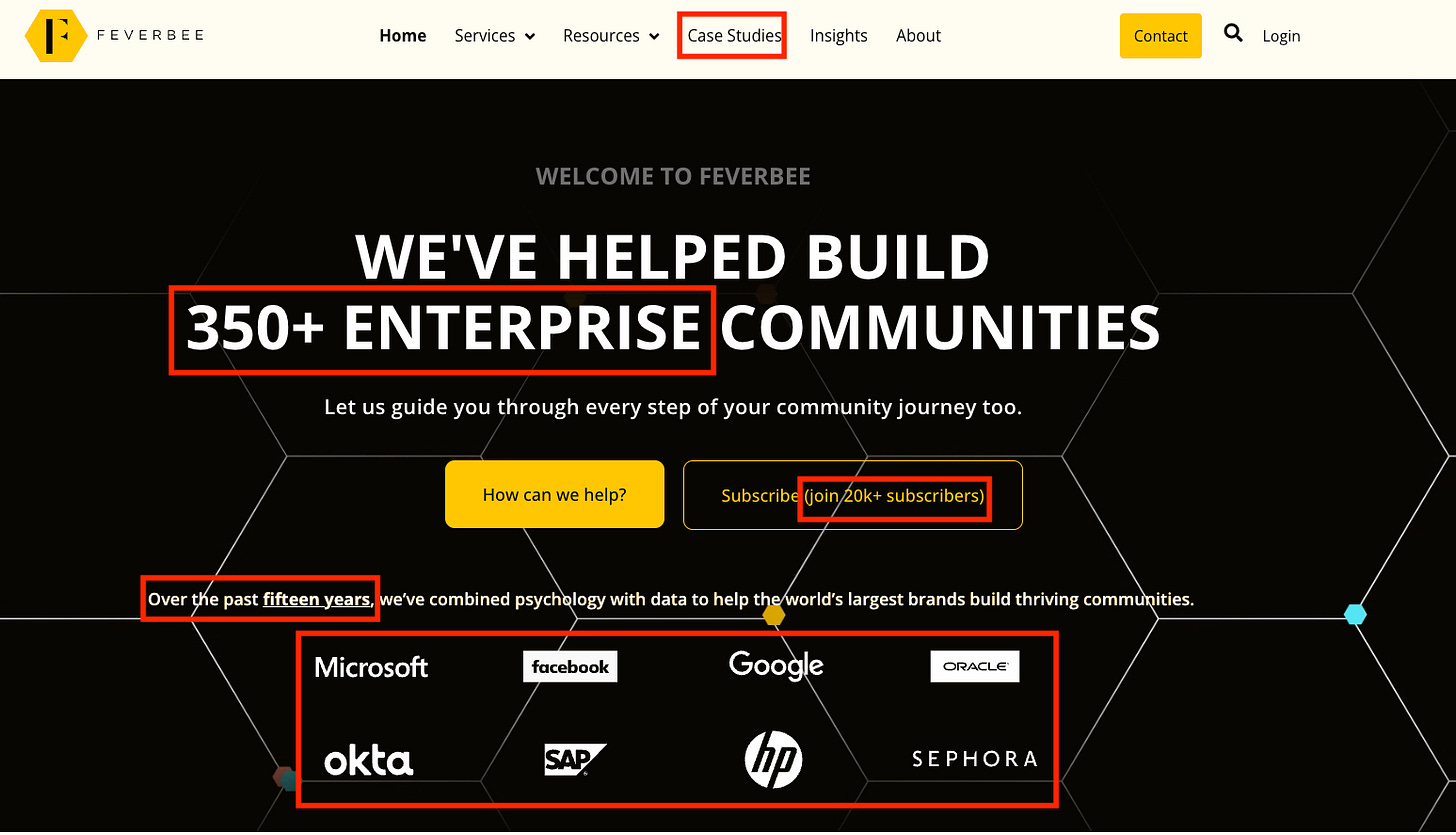Image resolution: width=1456 pixels, height=835 pixels.
Task: Open the Case Studies page
Action: (734, 36)
